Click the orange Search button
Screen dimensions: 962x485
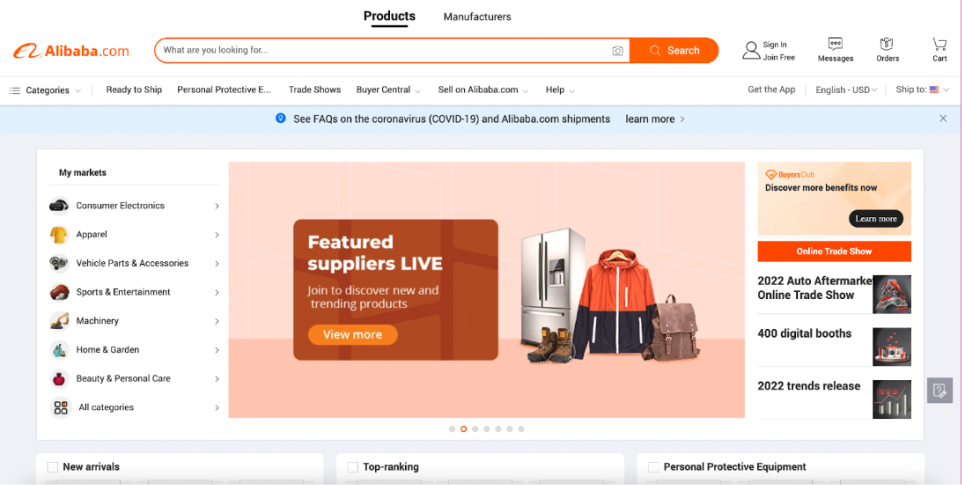pyautogui.click(x=674, y=50)
